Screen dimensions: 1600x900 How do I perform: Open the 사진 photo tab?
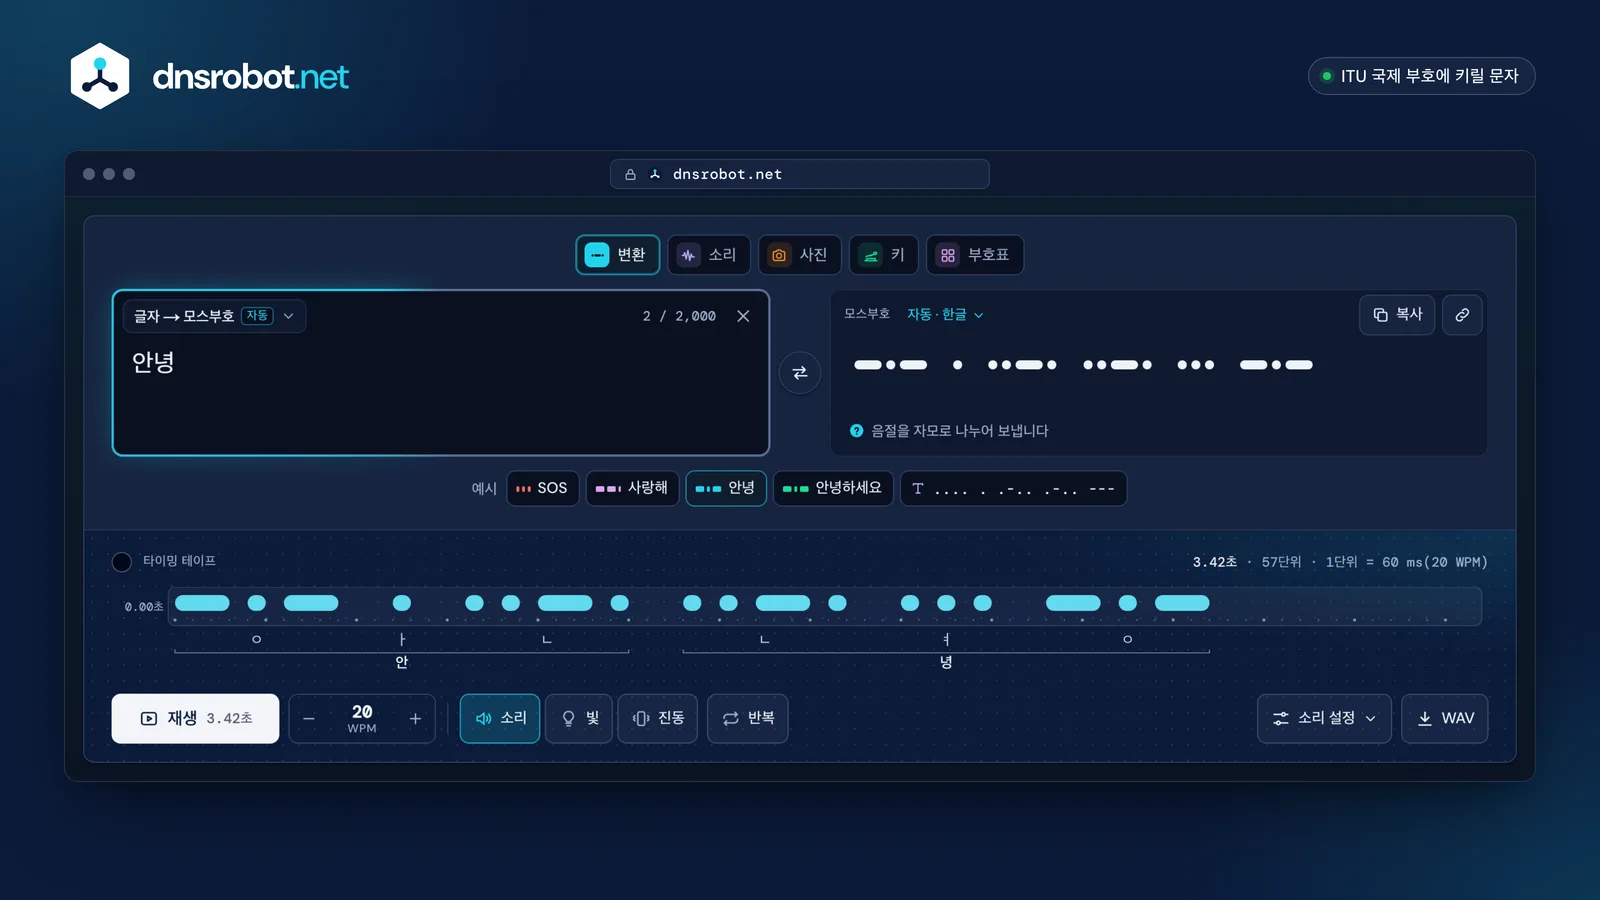[x=799, y=255]
